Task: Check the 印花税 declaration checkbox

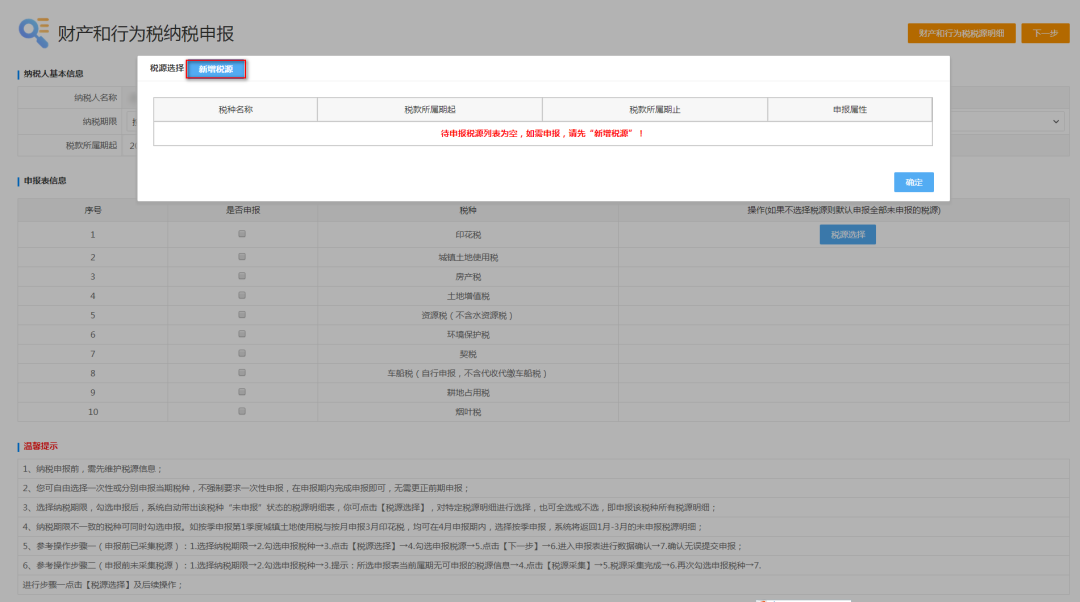Action: pos(242,234)
